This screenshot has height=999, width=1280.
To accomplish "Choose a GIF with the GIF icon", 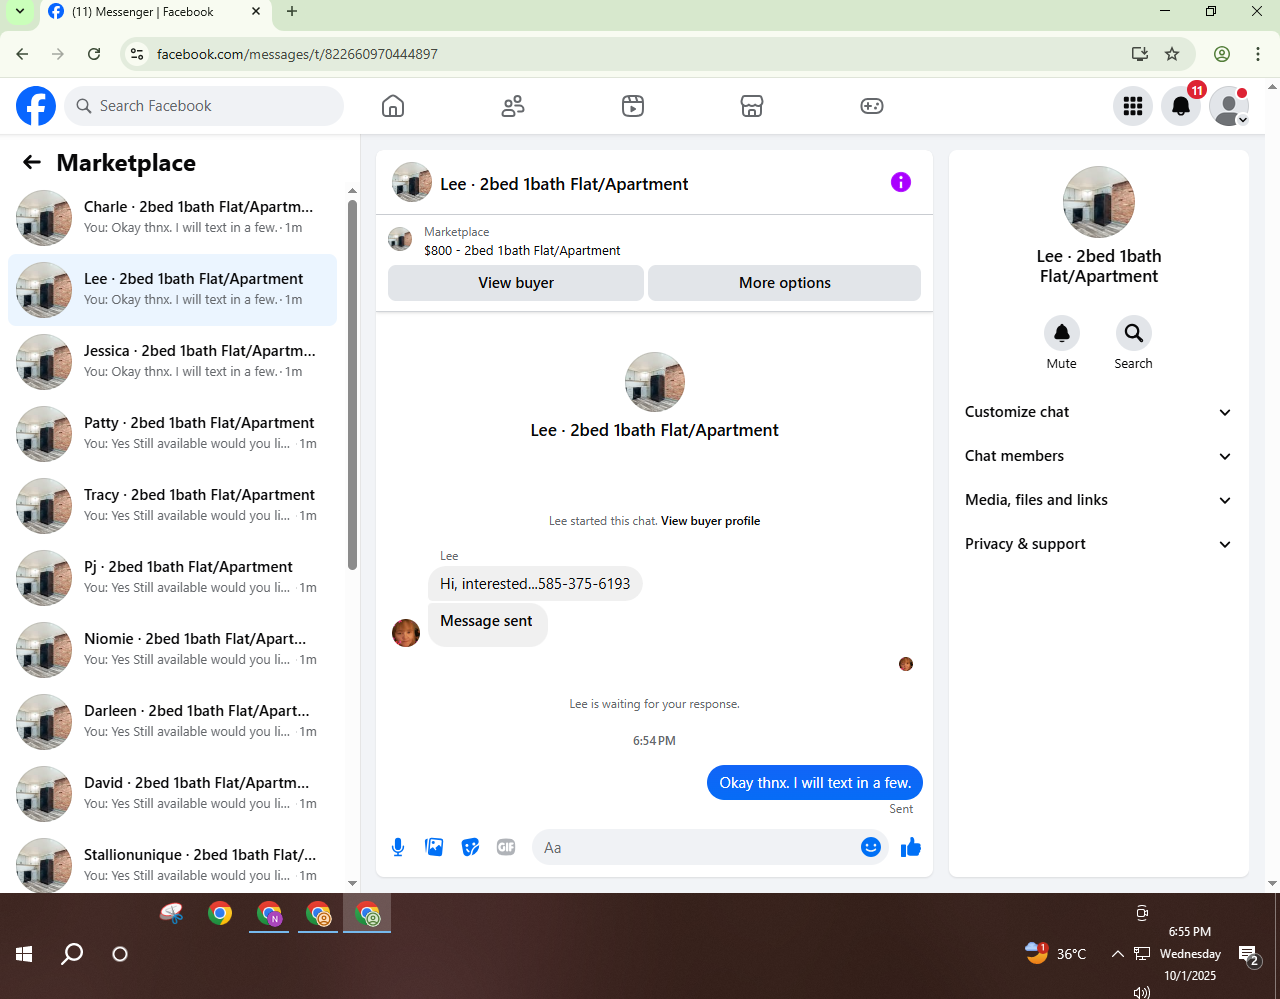I will (x=506, y=848).
